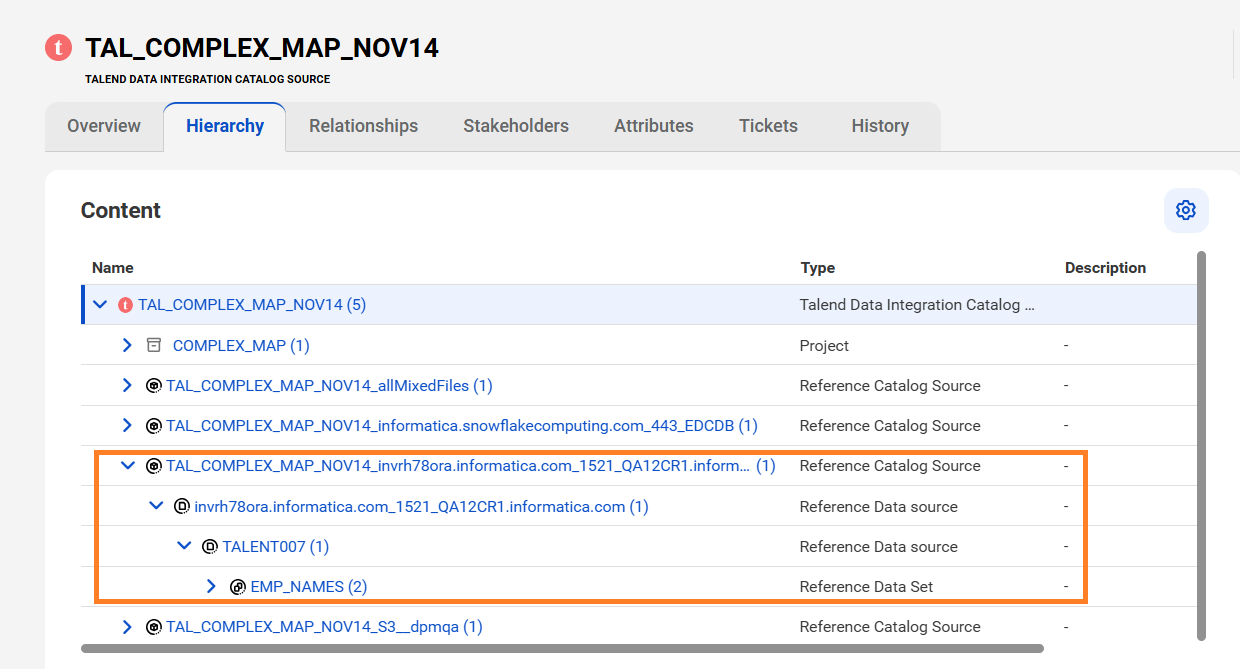
Task: Collapse the TAL_COMPLEX_MAP_NOV14 (5) root node
Action: 99,305
